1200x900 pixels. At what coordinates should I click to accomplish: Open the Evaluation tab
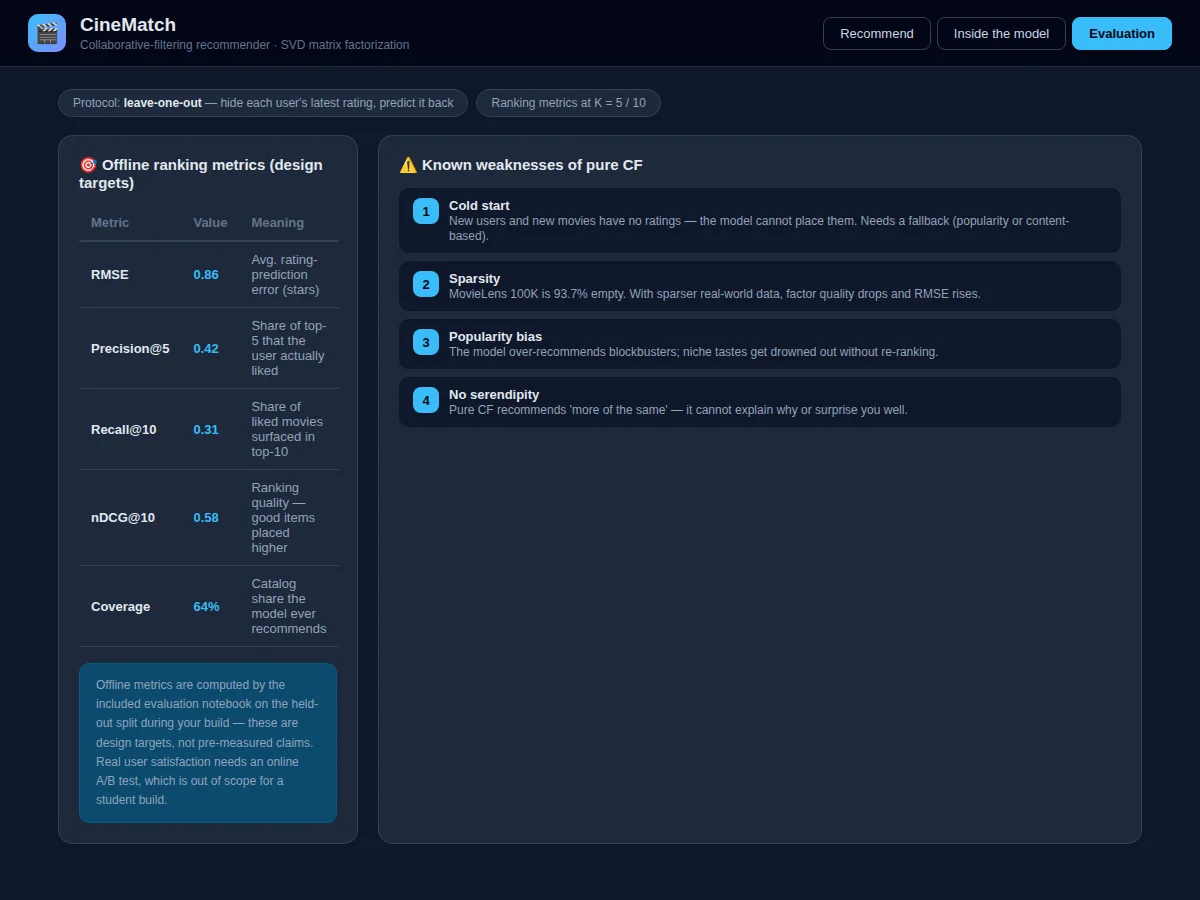[x=1122, y=33]
